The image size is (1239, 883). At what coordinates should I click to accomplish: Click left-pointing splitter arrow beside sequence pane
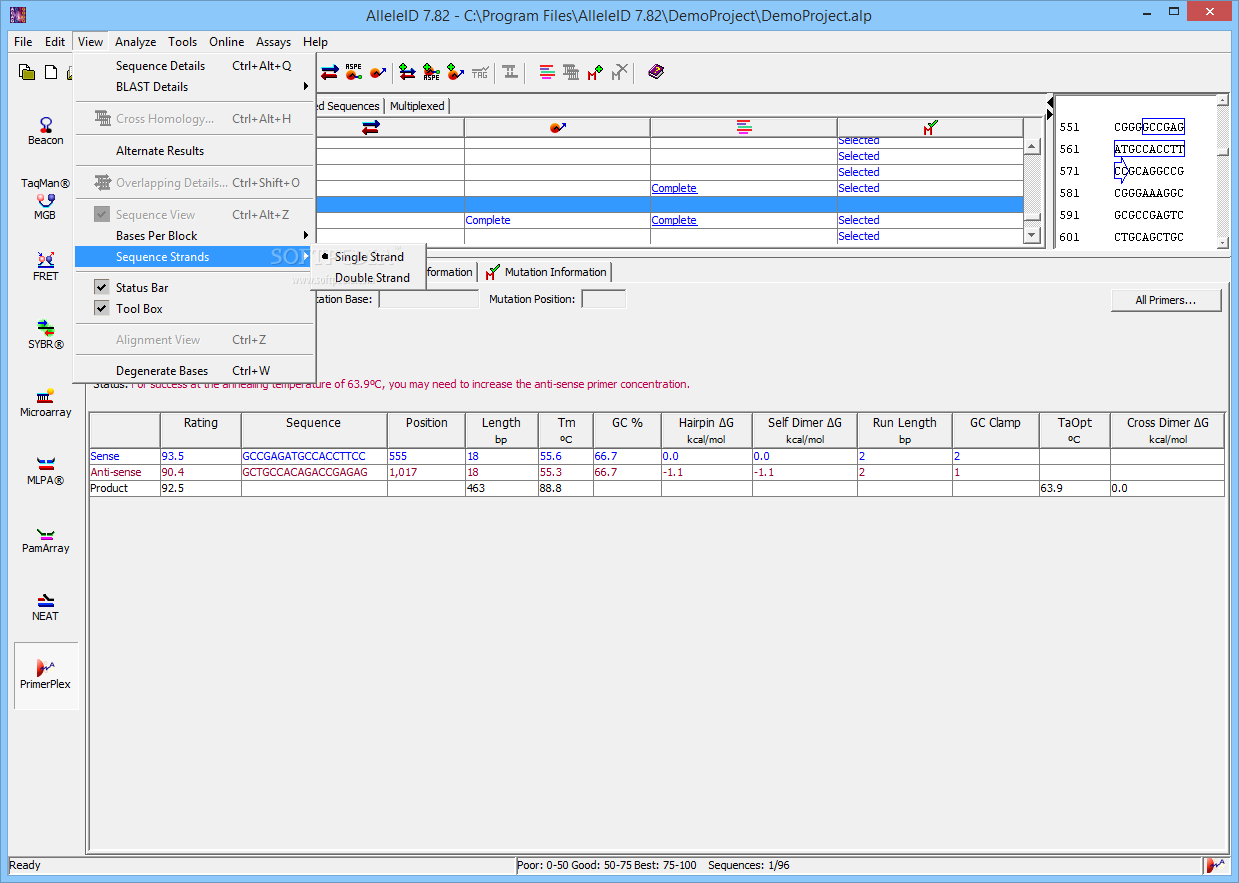[1049, 103]
